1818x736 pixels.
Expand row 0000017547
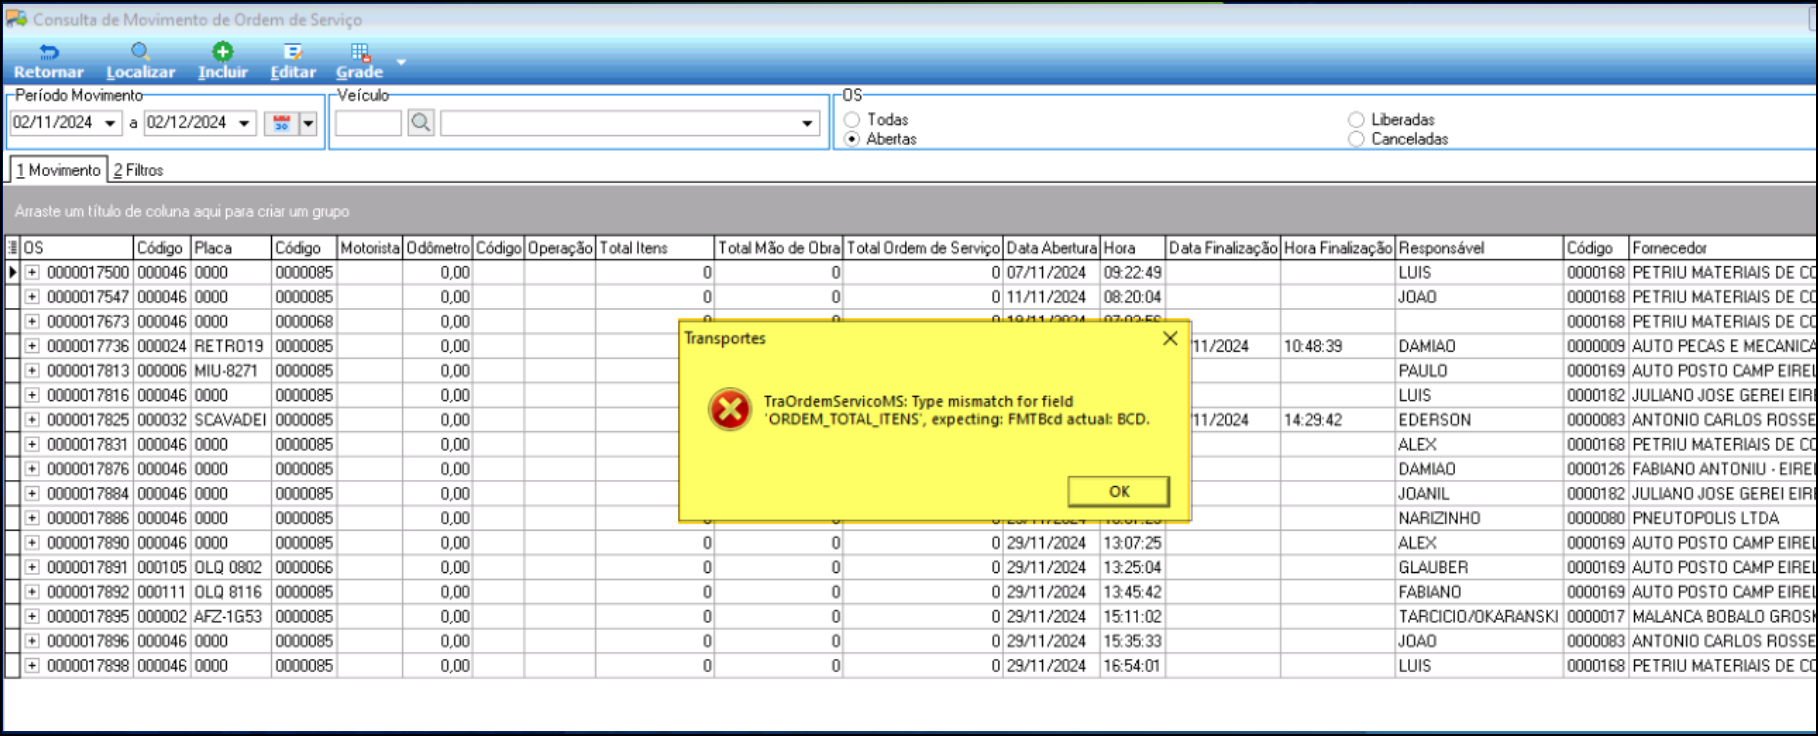coord(32,297)
